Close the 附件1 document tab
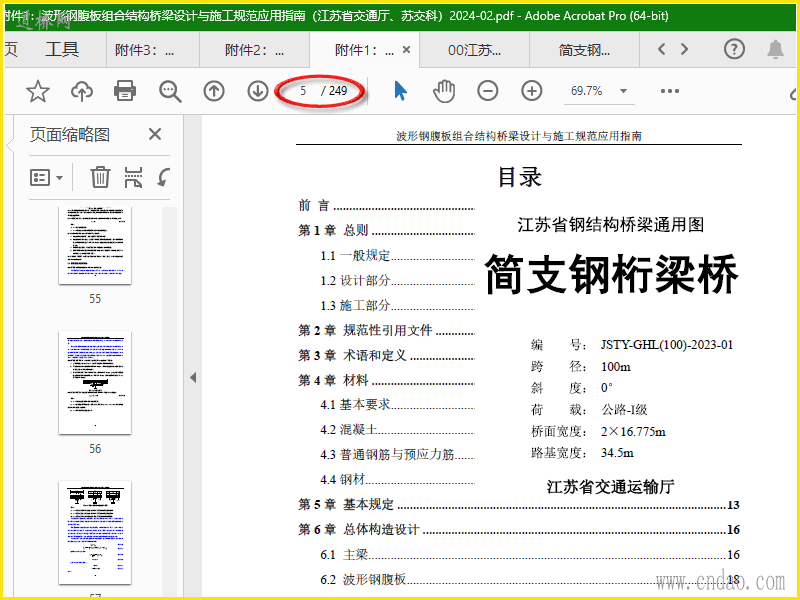The width and height of the screenshot is (800, 600). pyautogui.click(x=406, y=49)
